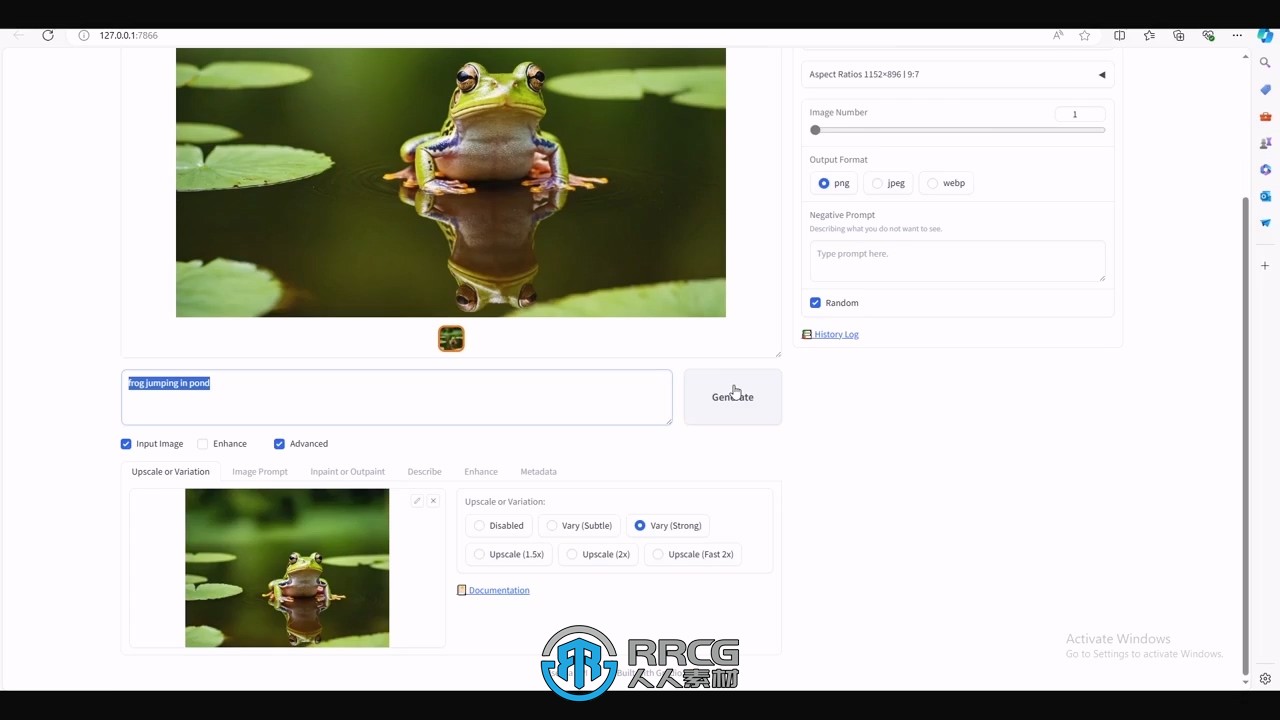Choose Upscale (Fast 2x) option
The width and height of the screenshot is (1280, 720).
click(693, 554)
